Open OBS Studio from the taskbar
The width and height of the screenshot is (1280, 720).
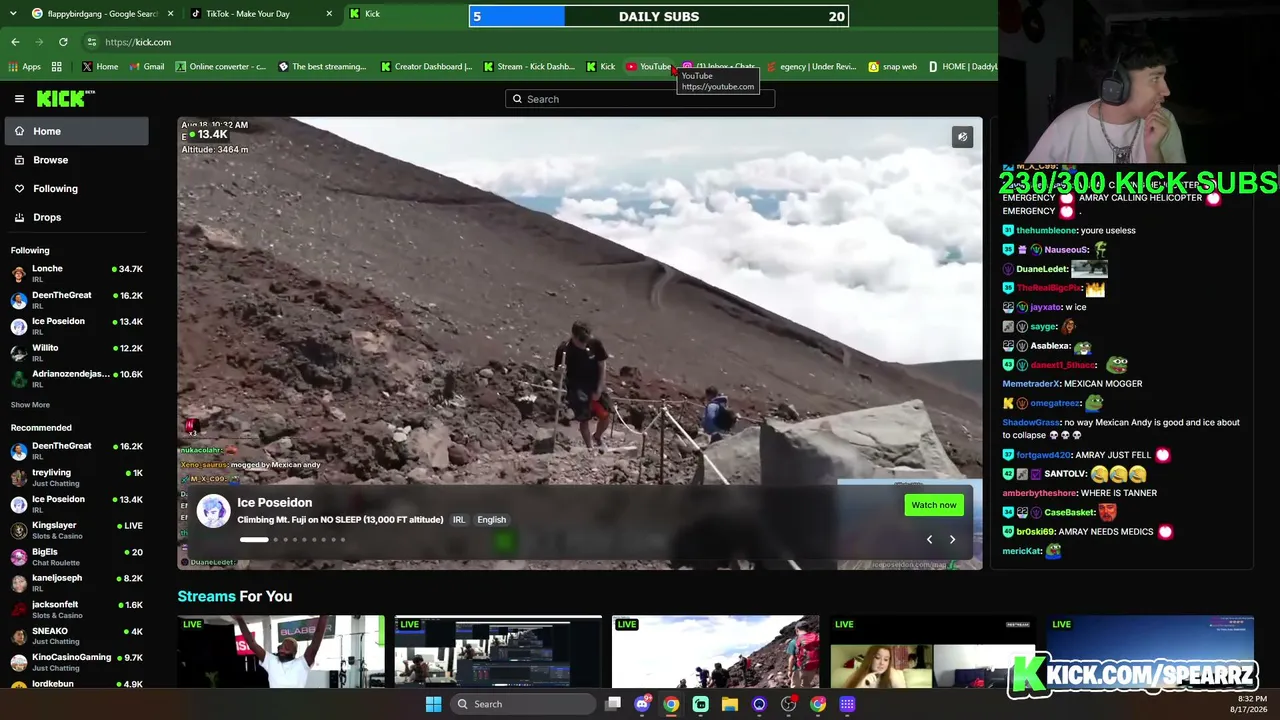[x=789, y=704]
